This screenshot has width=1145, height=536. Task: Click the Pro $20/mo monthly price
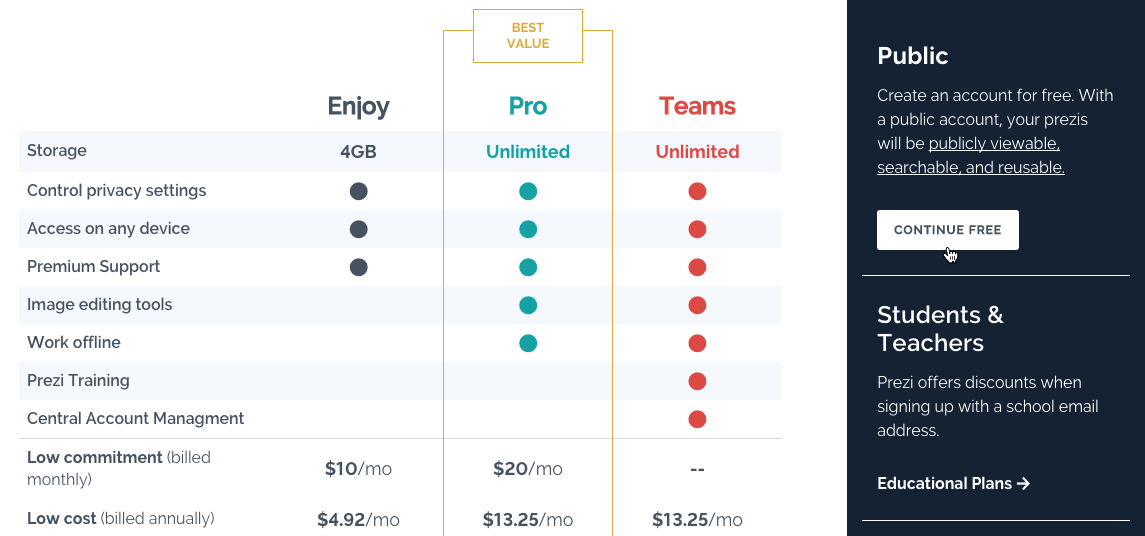(x=528, y=469)
